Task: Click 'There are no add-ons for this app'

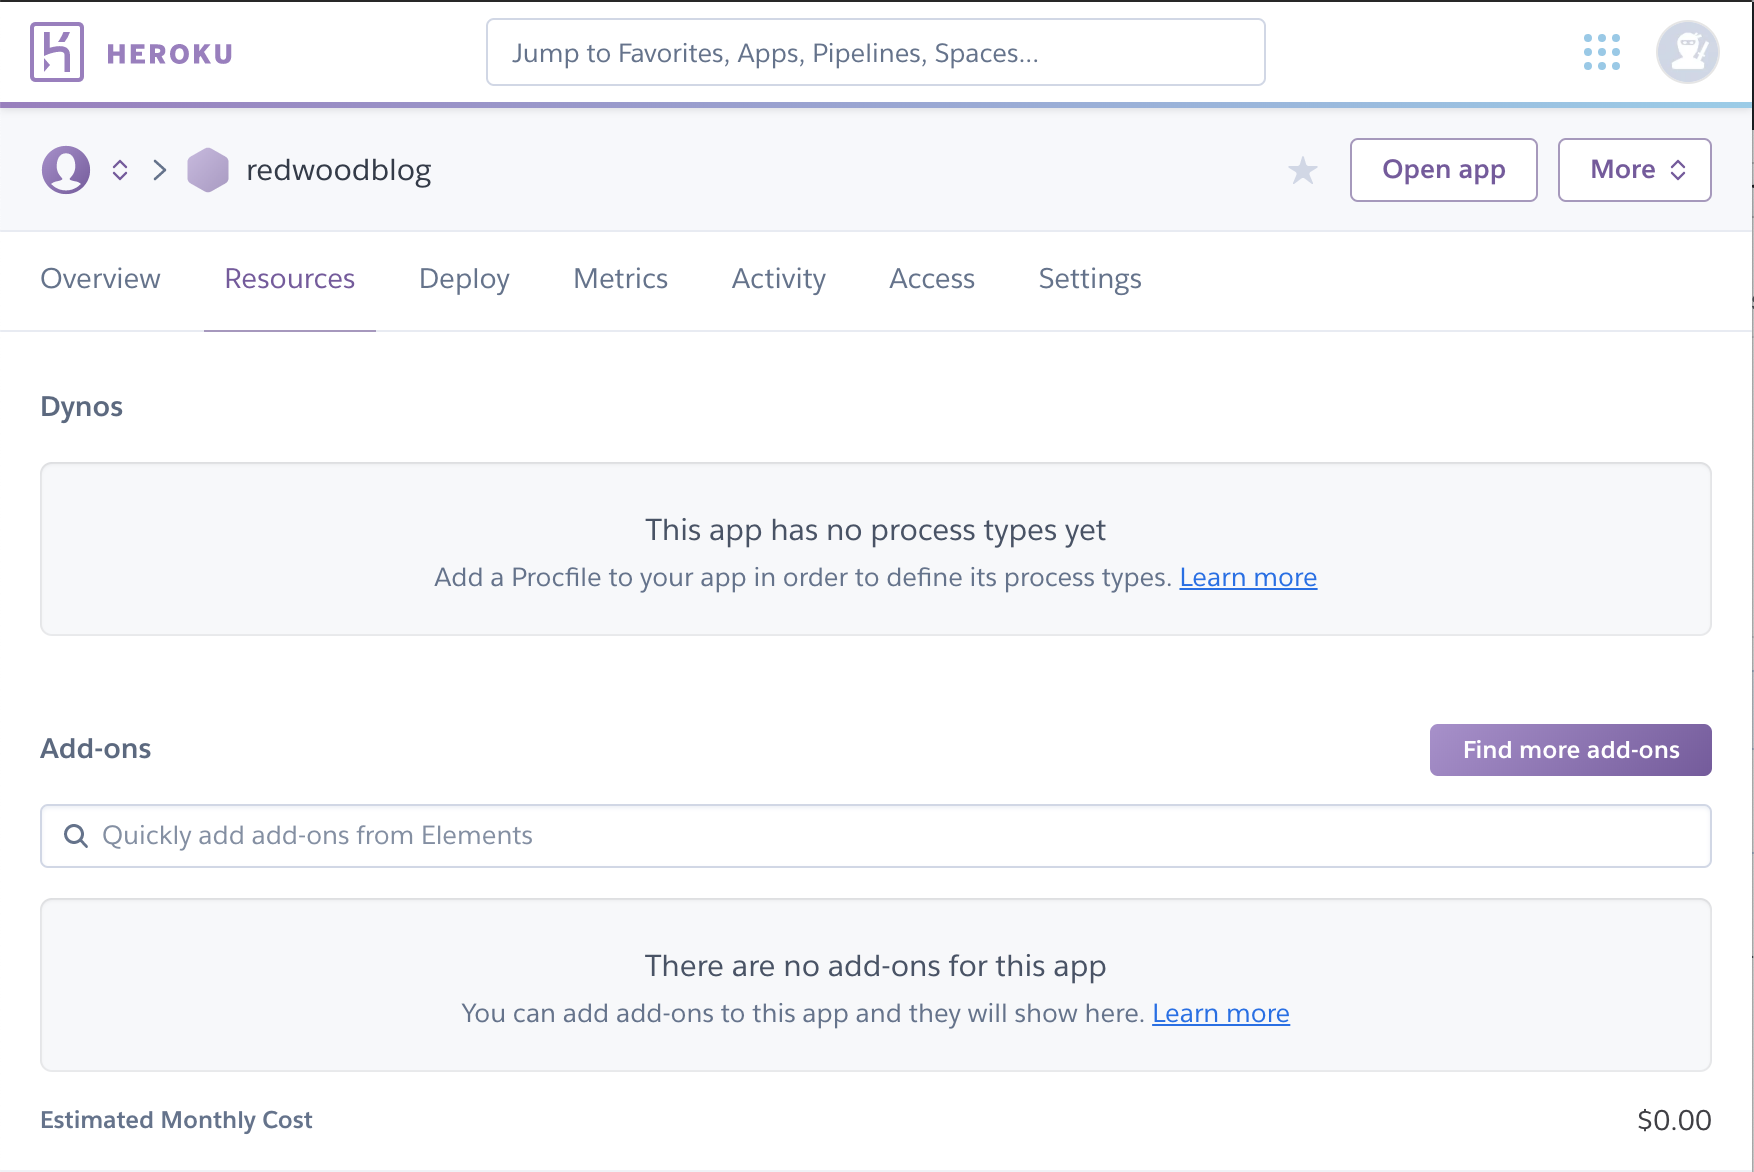Action: (x=875, y=966)
